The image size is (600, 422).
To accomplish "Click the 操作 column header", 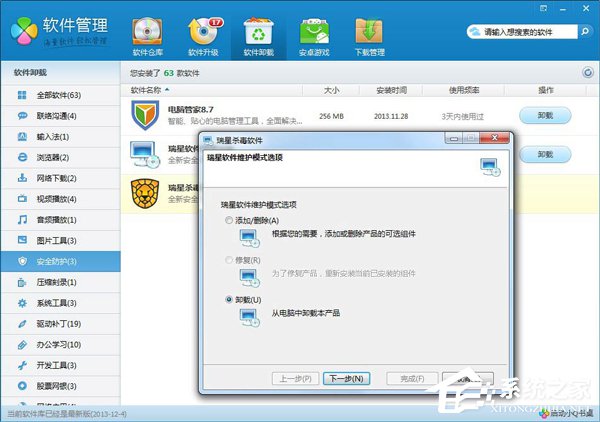I will (x=545, y=90).
